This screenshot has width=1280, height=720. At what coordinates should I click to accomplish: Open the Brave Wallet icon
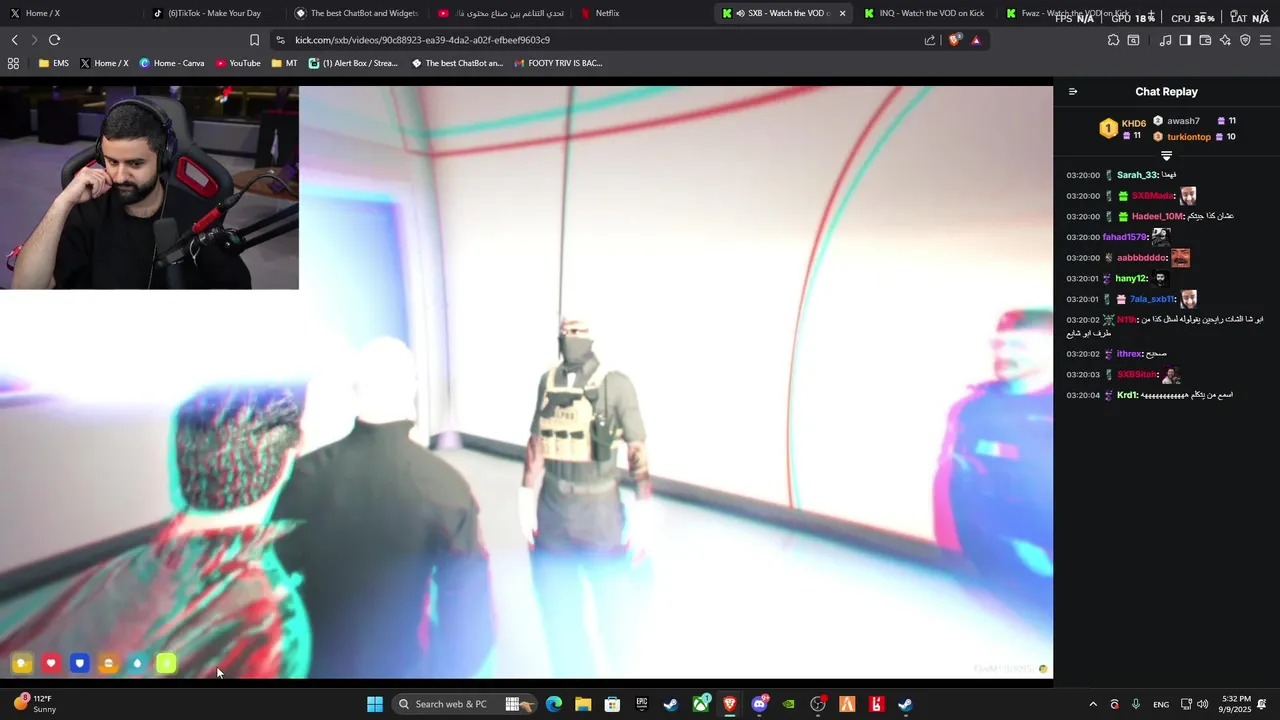pos(1205,40)
